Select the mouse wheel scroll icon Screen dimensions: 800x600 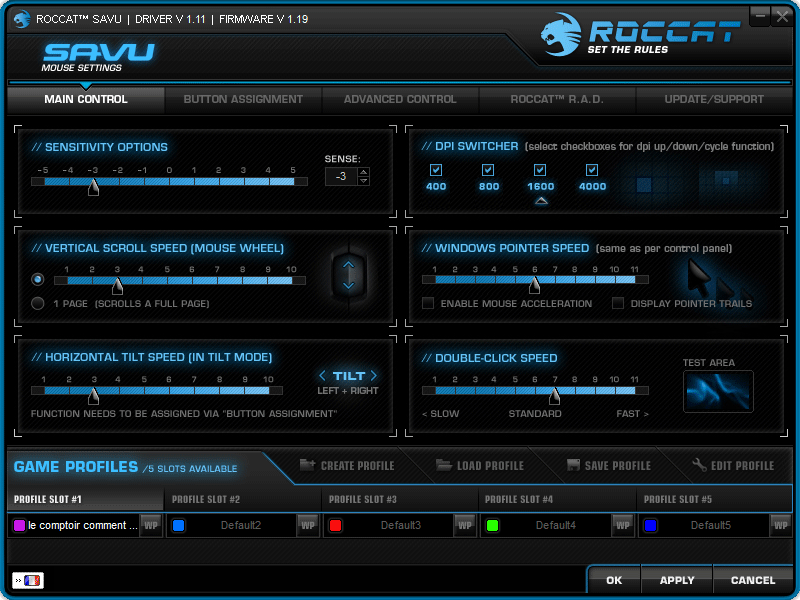[348, 276]
